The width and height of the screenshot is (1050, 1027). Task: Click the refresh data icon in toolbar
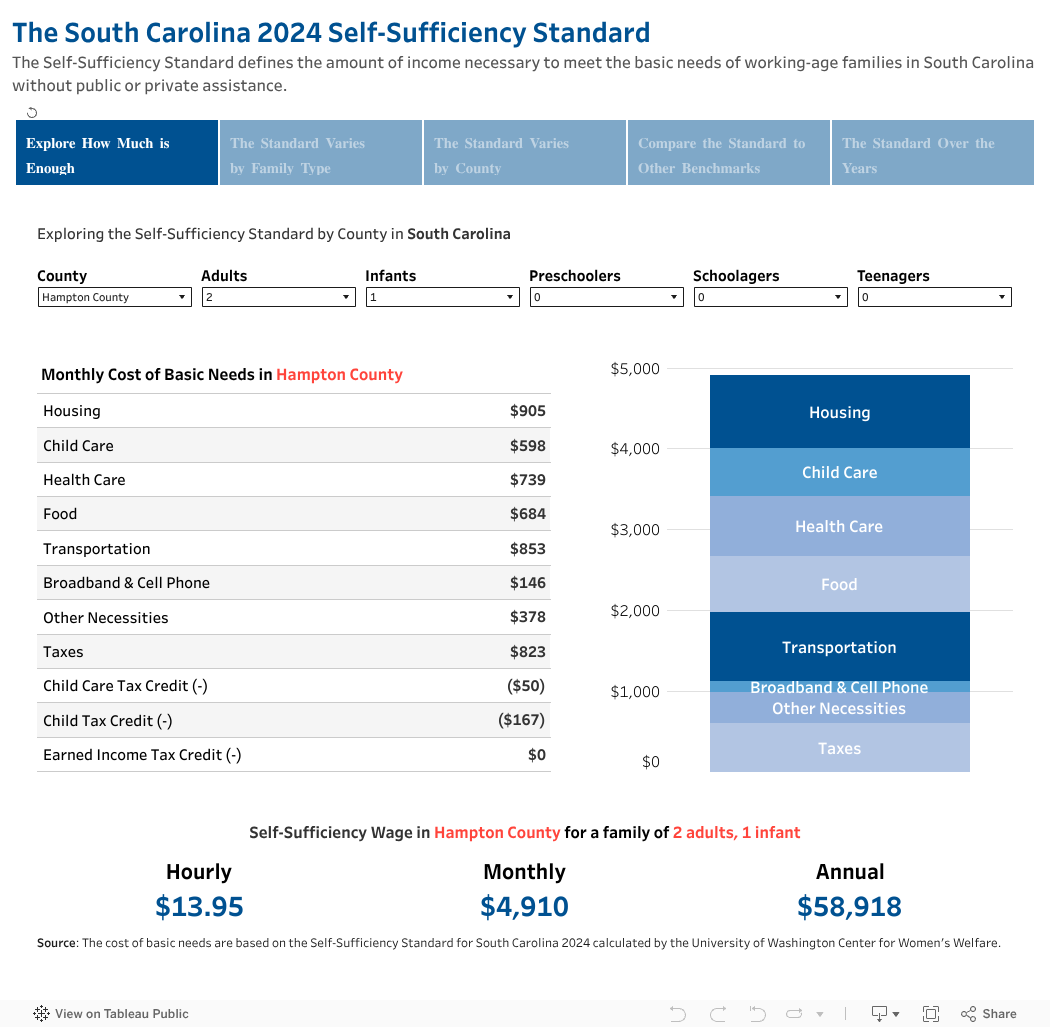click(796, 1014)
